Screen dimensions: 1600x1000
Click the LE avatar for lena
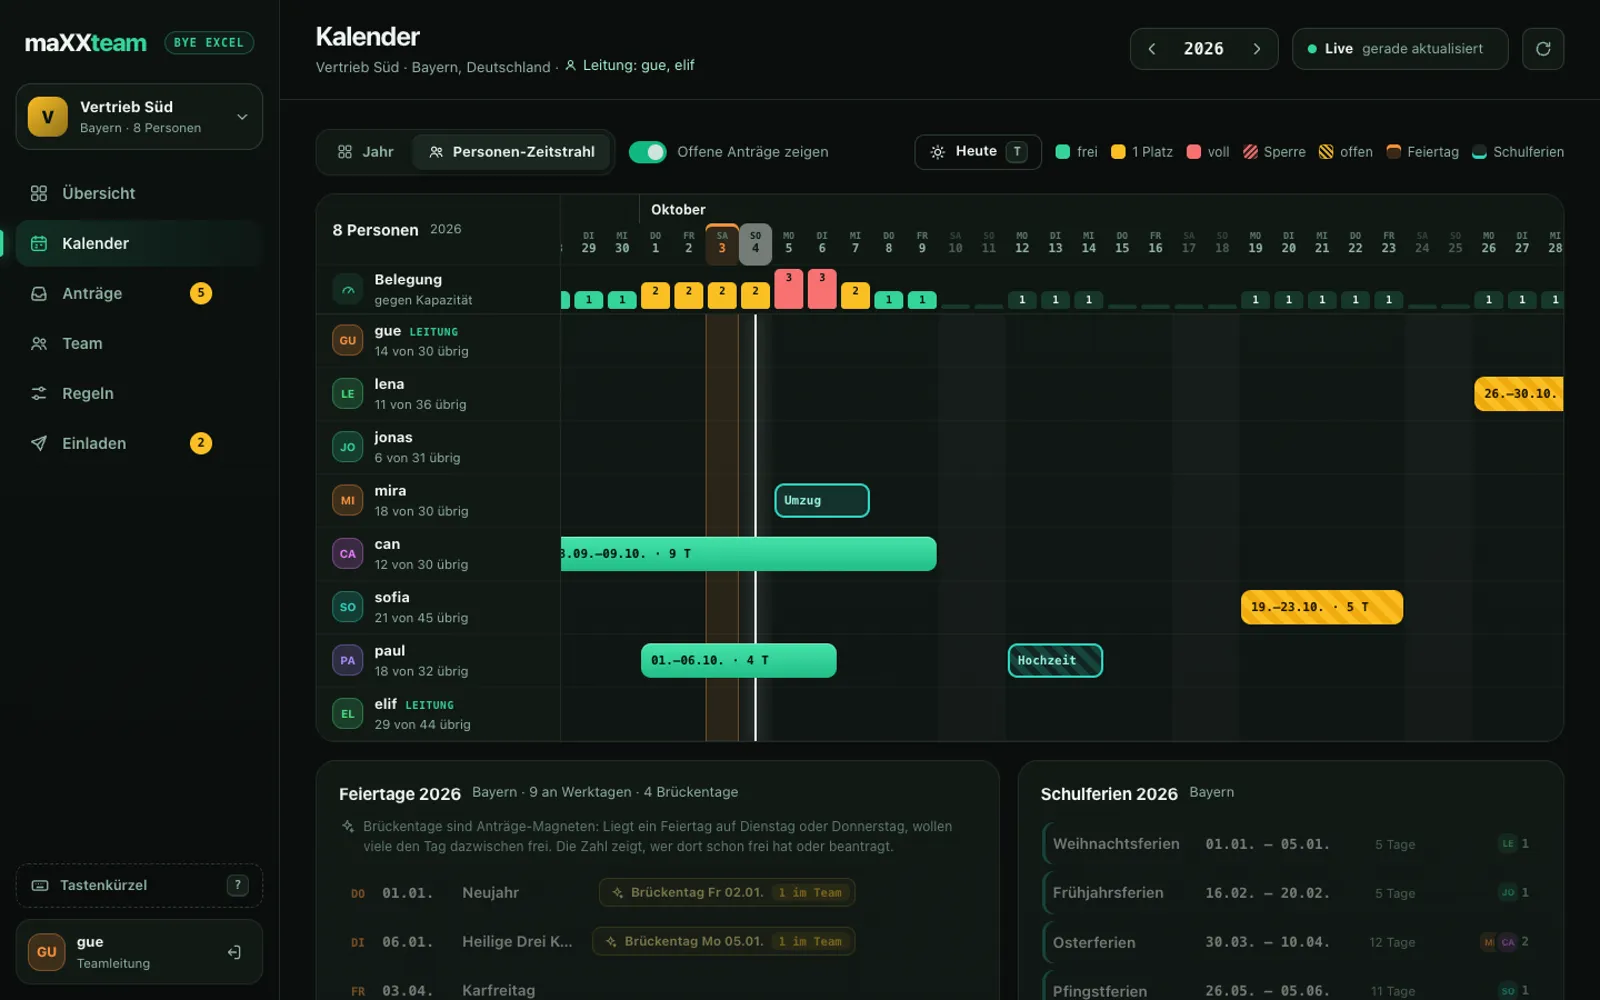click(x=348, y=394)
